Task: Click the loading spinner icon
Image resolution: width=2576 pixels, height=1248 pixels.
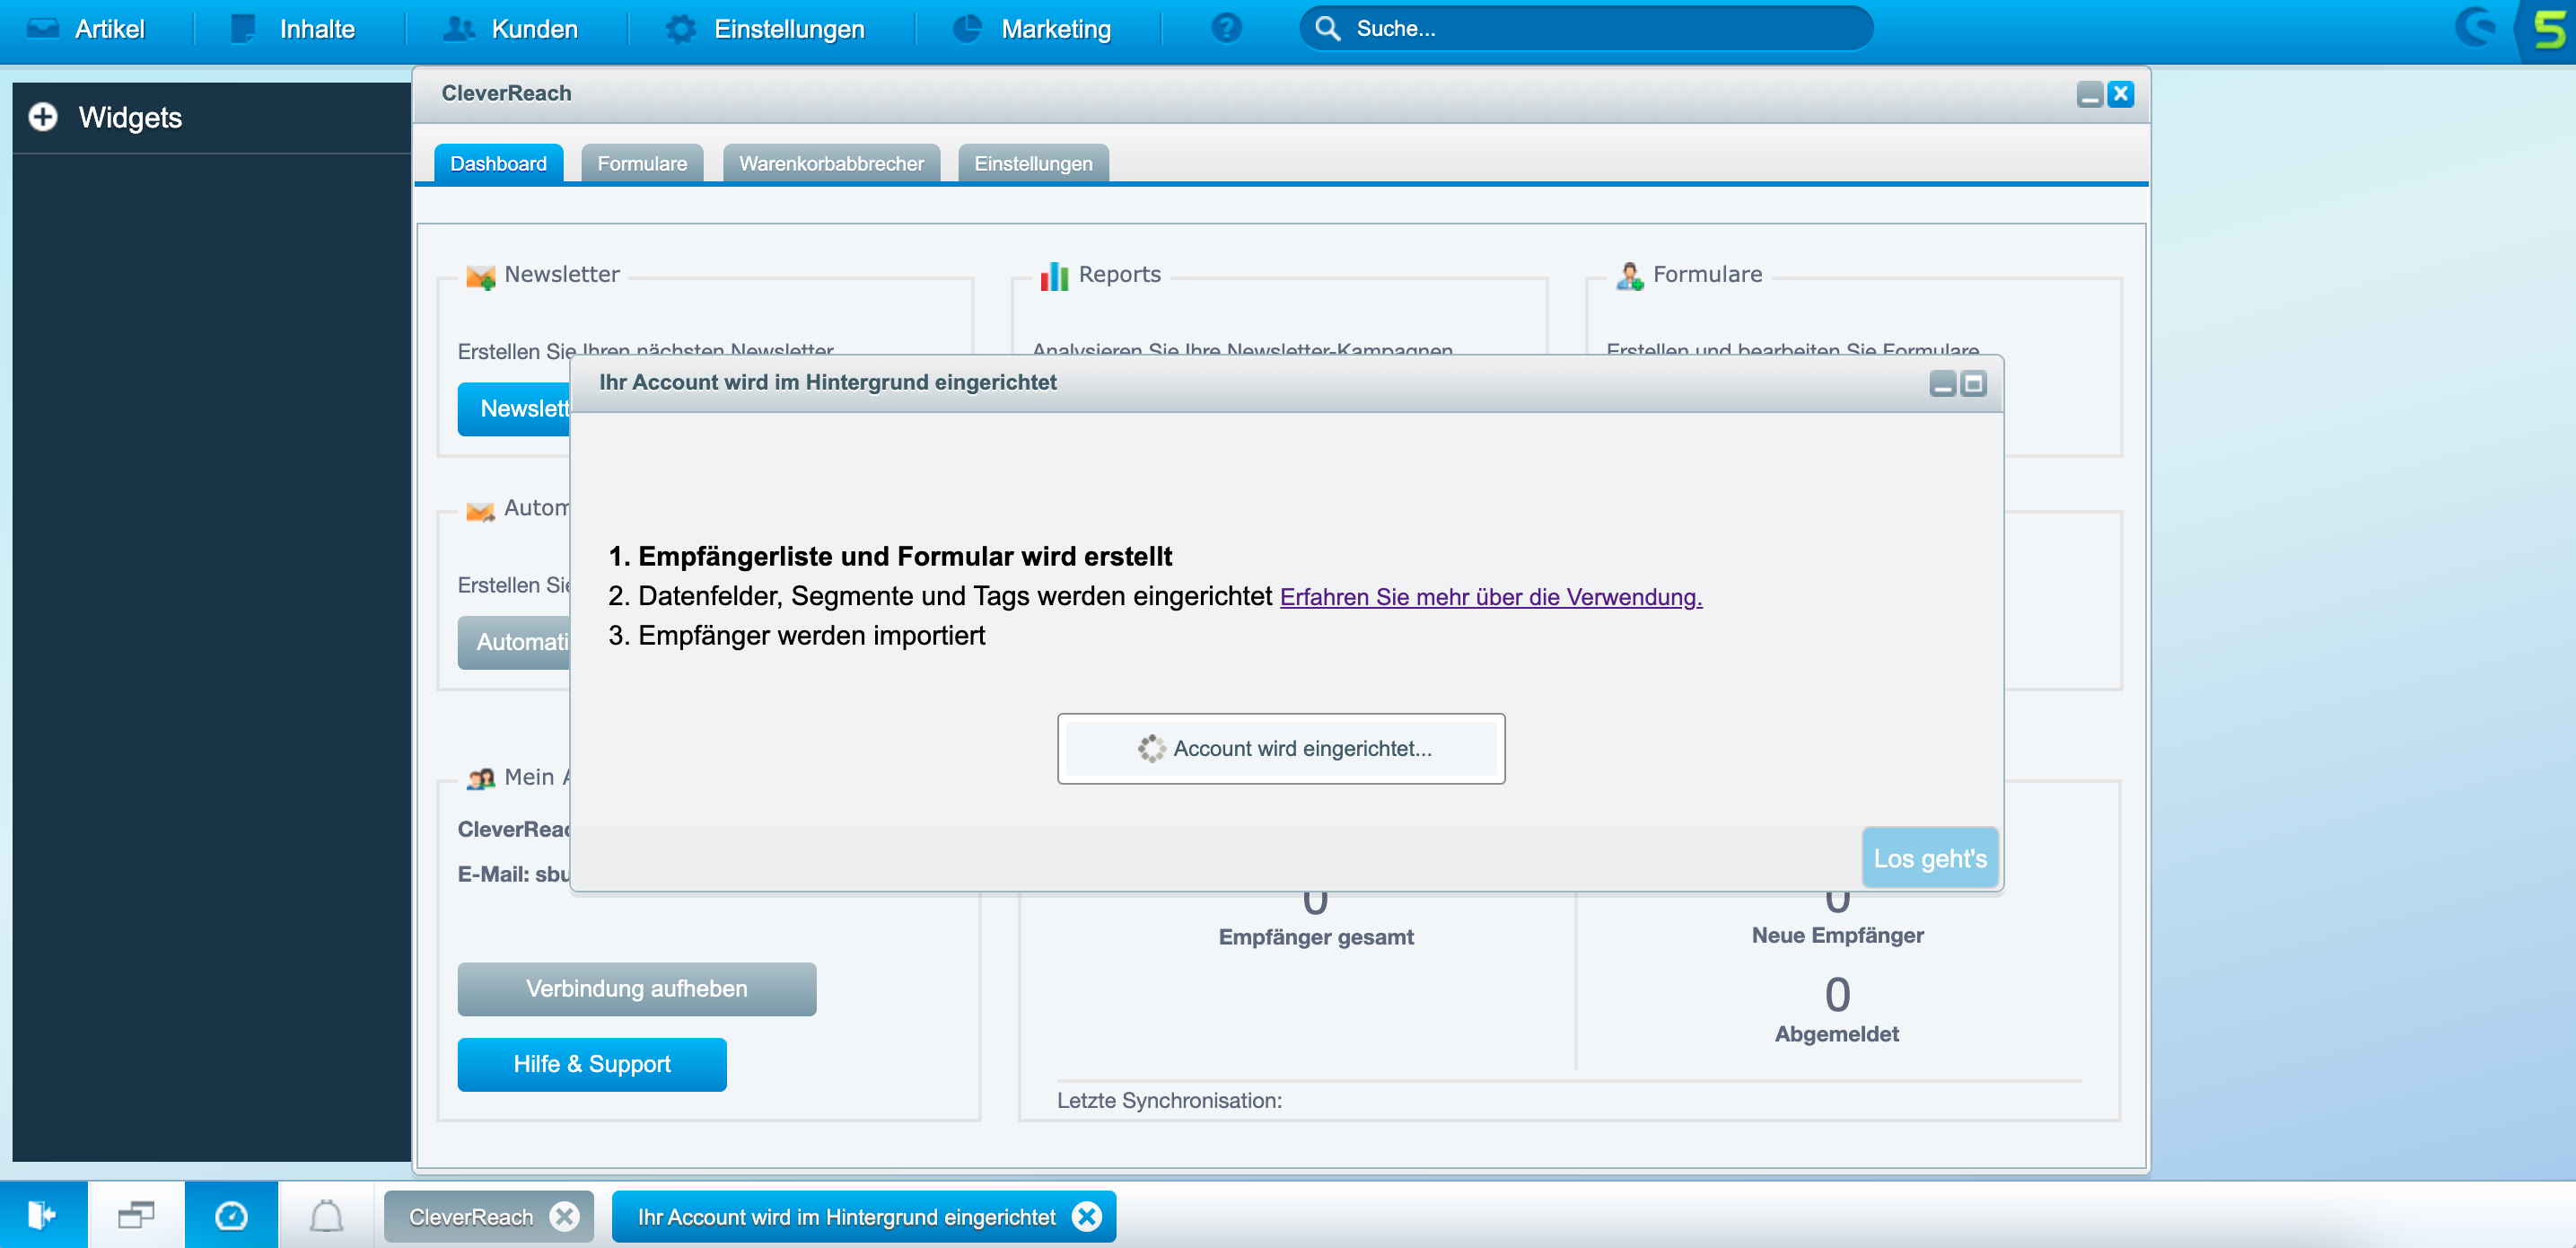Action: click(1151, 748)
